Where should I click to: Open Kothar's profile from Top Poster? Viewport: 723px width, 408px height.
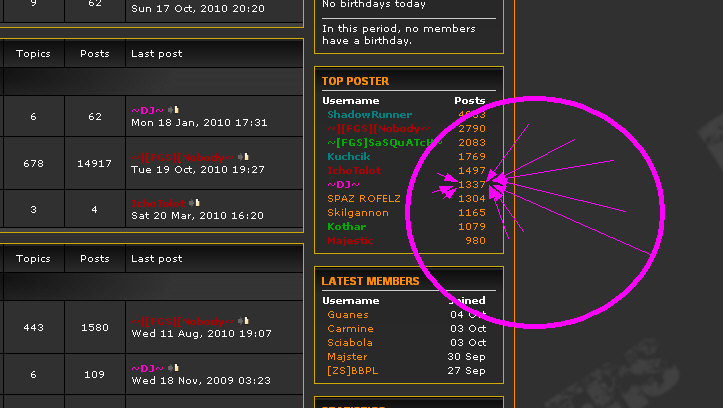(347, 227)
